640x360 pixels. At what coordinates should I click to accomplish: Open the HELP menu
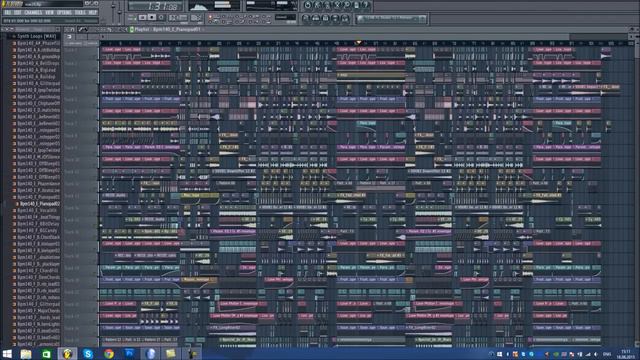click(93, 13)
